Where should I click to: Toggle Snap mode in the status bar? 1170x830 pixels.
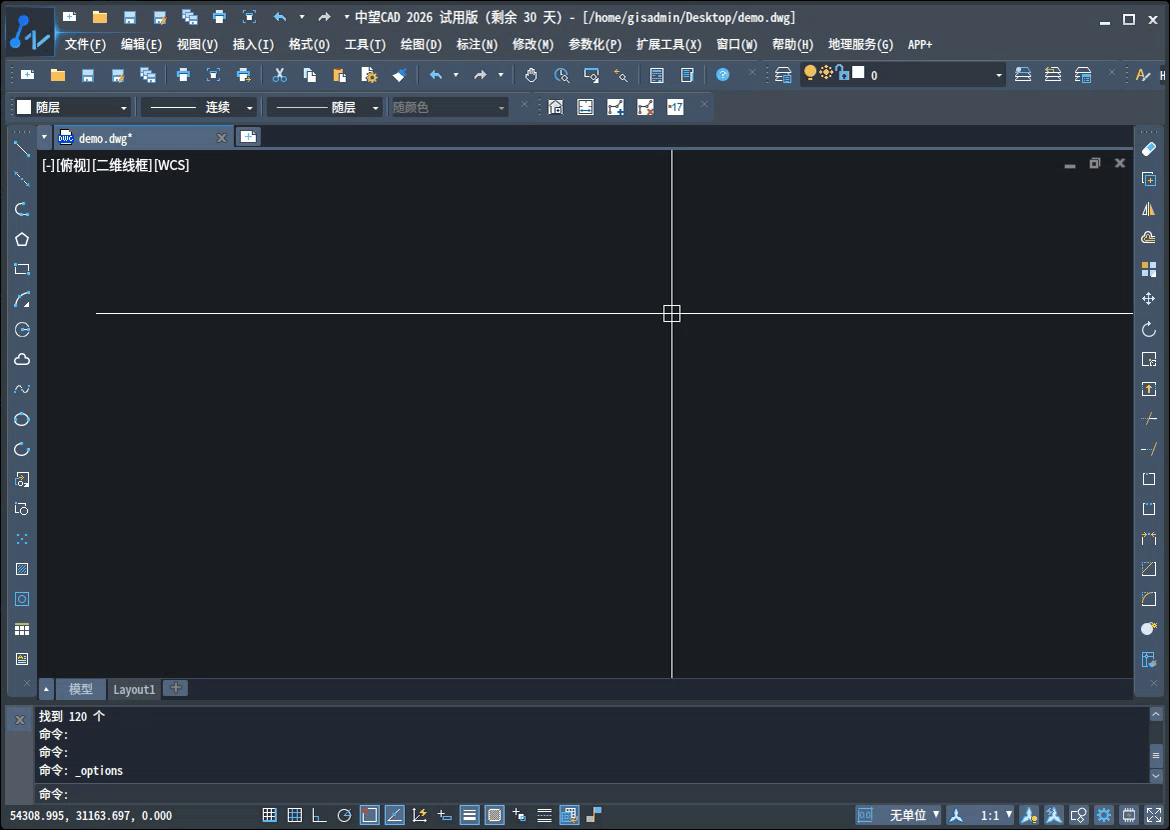pyautogui.click(x=269, y=815)
